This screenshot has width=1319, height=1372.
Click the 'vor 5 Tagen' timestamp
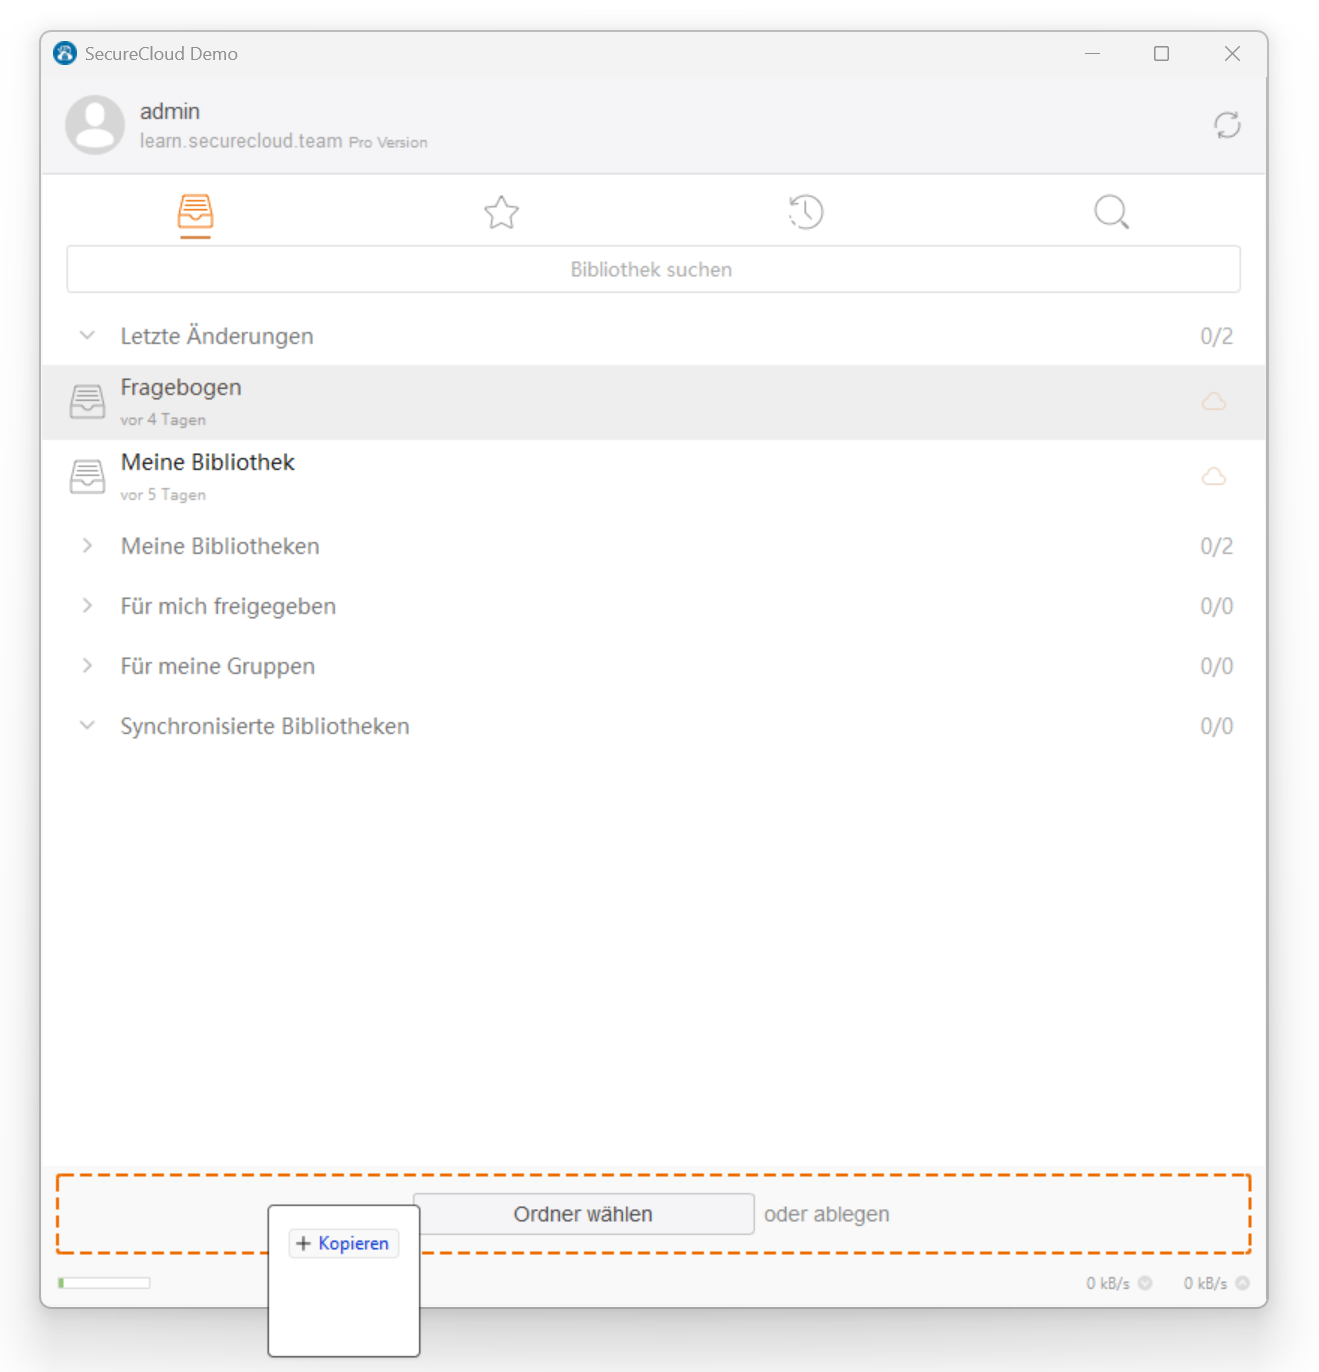click(x=163, y=495)
